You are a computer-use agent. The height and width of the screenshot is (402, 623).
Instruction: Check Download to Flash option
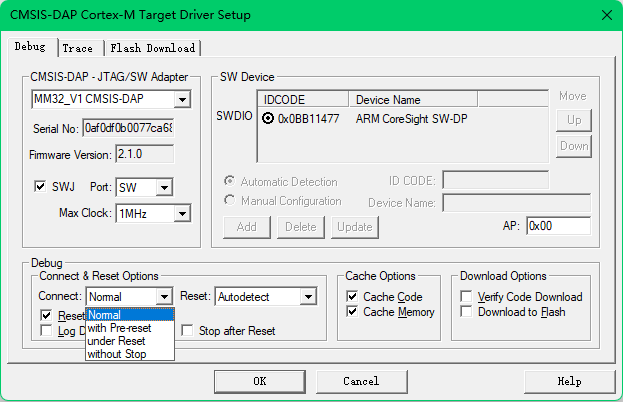(x=467, y=312)
